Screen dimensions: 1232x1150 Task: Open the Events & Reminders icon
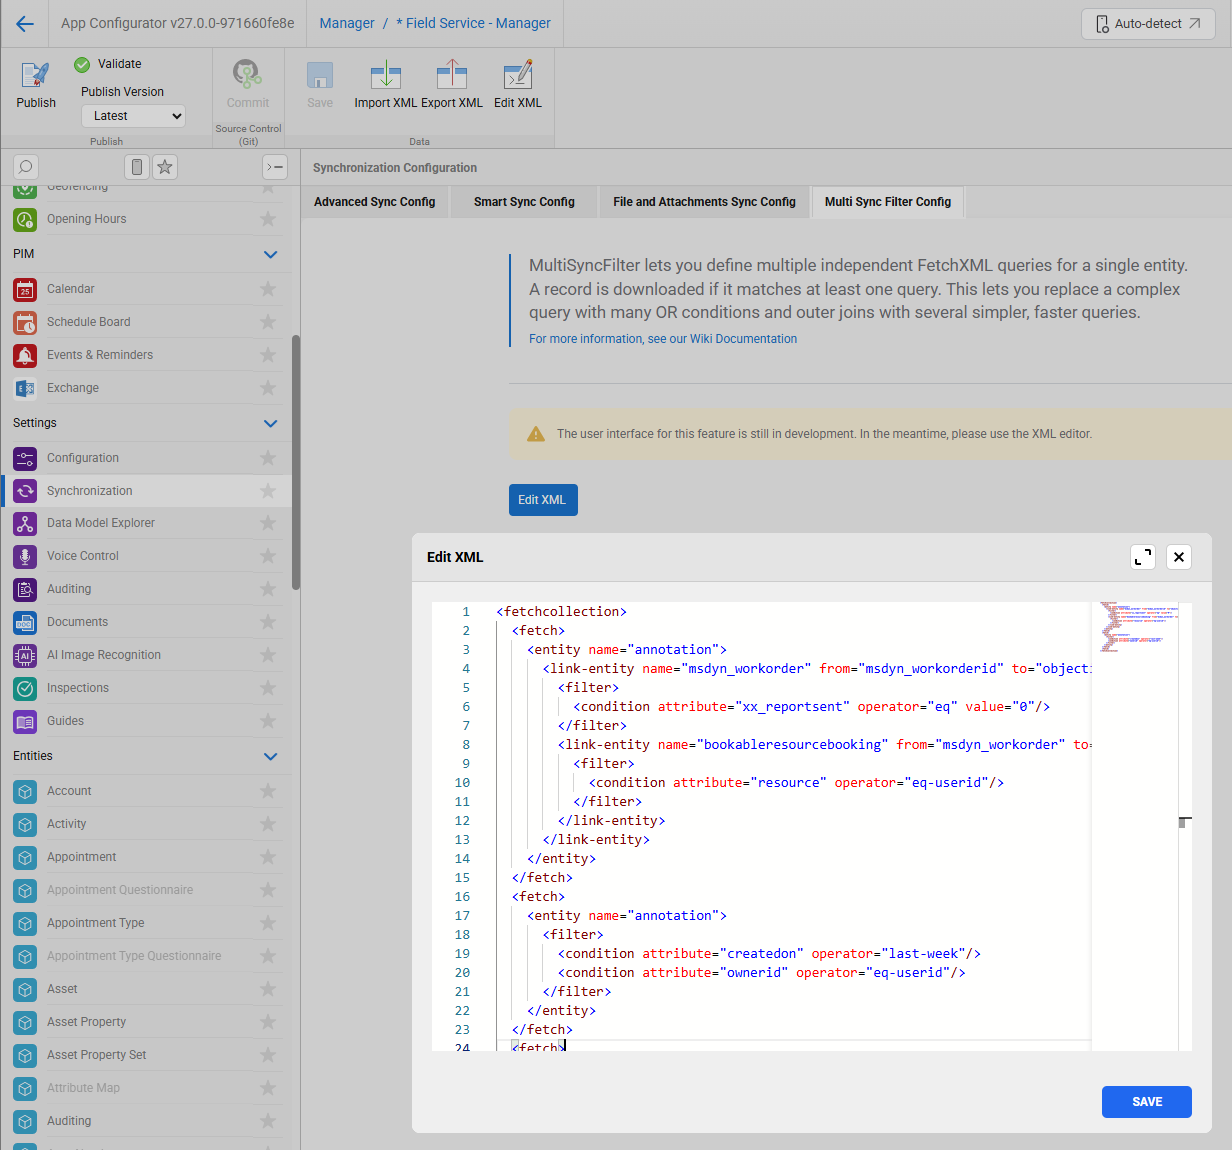pos(25,355)
